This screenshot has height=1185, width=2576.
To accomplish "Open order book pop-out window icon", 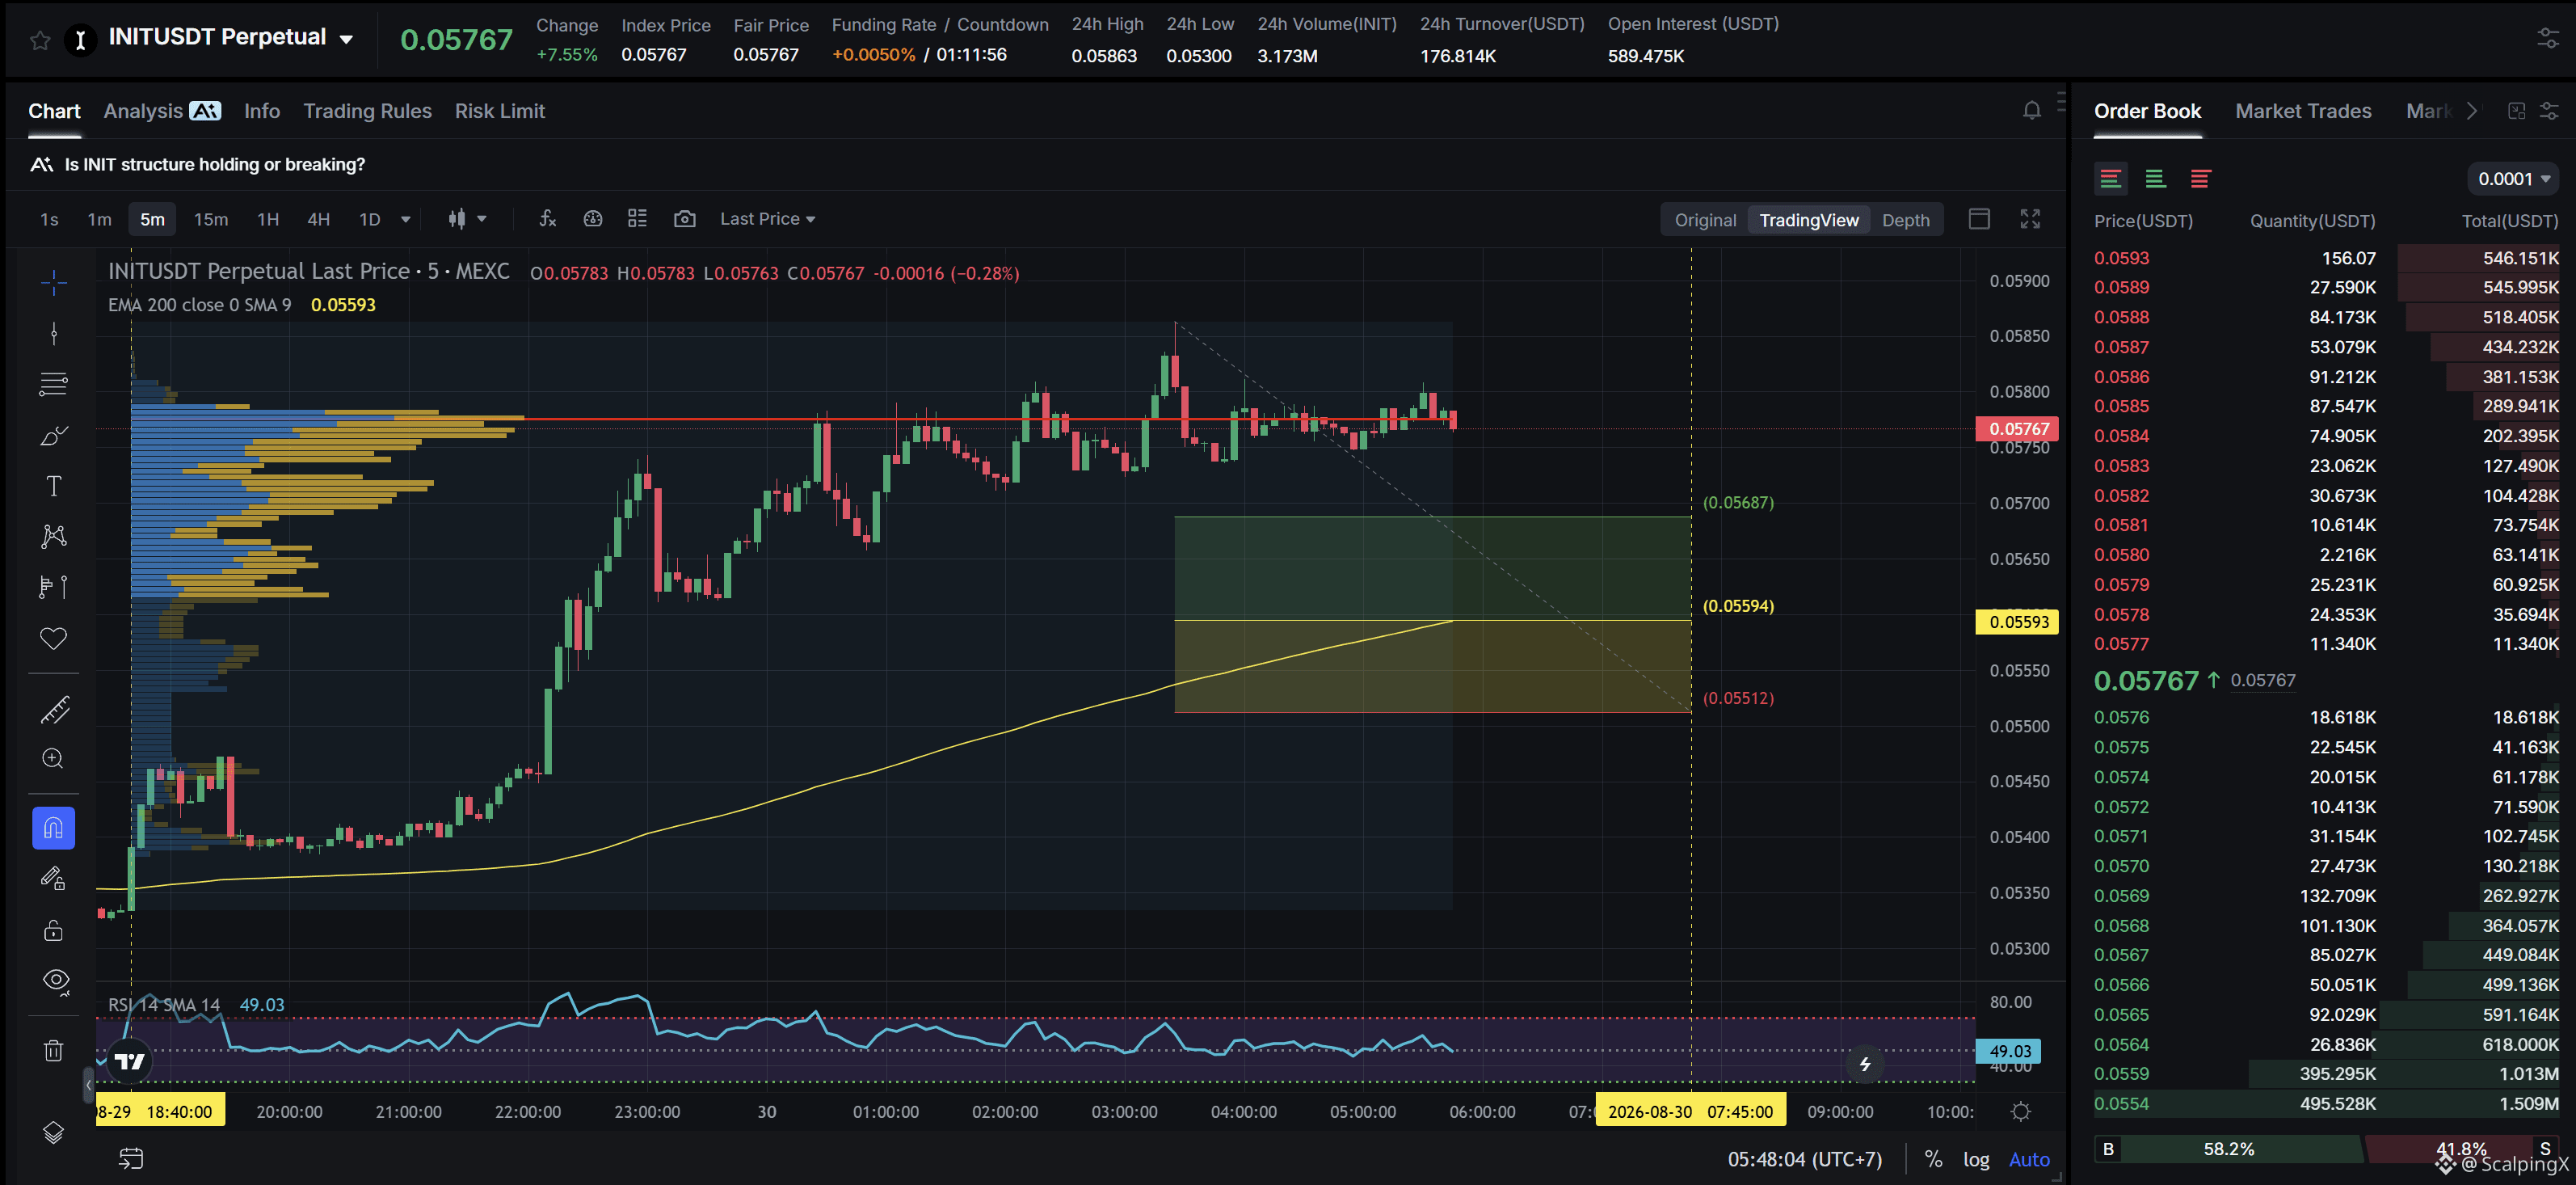I will point(2517,111).
